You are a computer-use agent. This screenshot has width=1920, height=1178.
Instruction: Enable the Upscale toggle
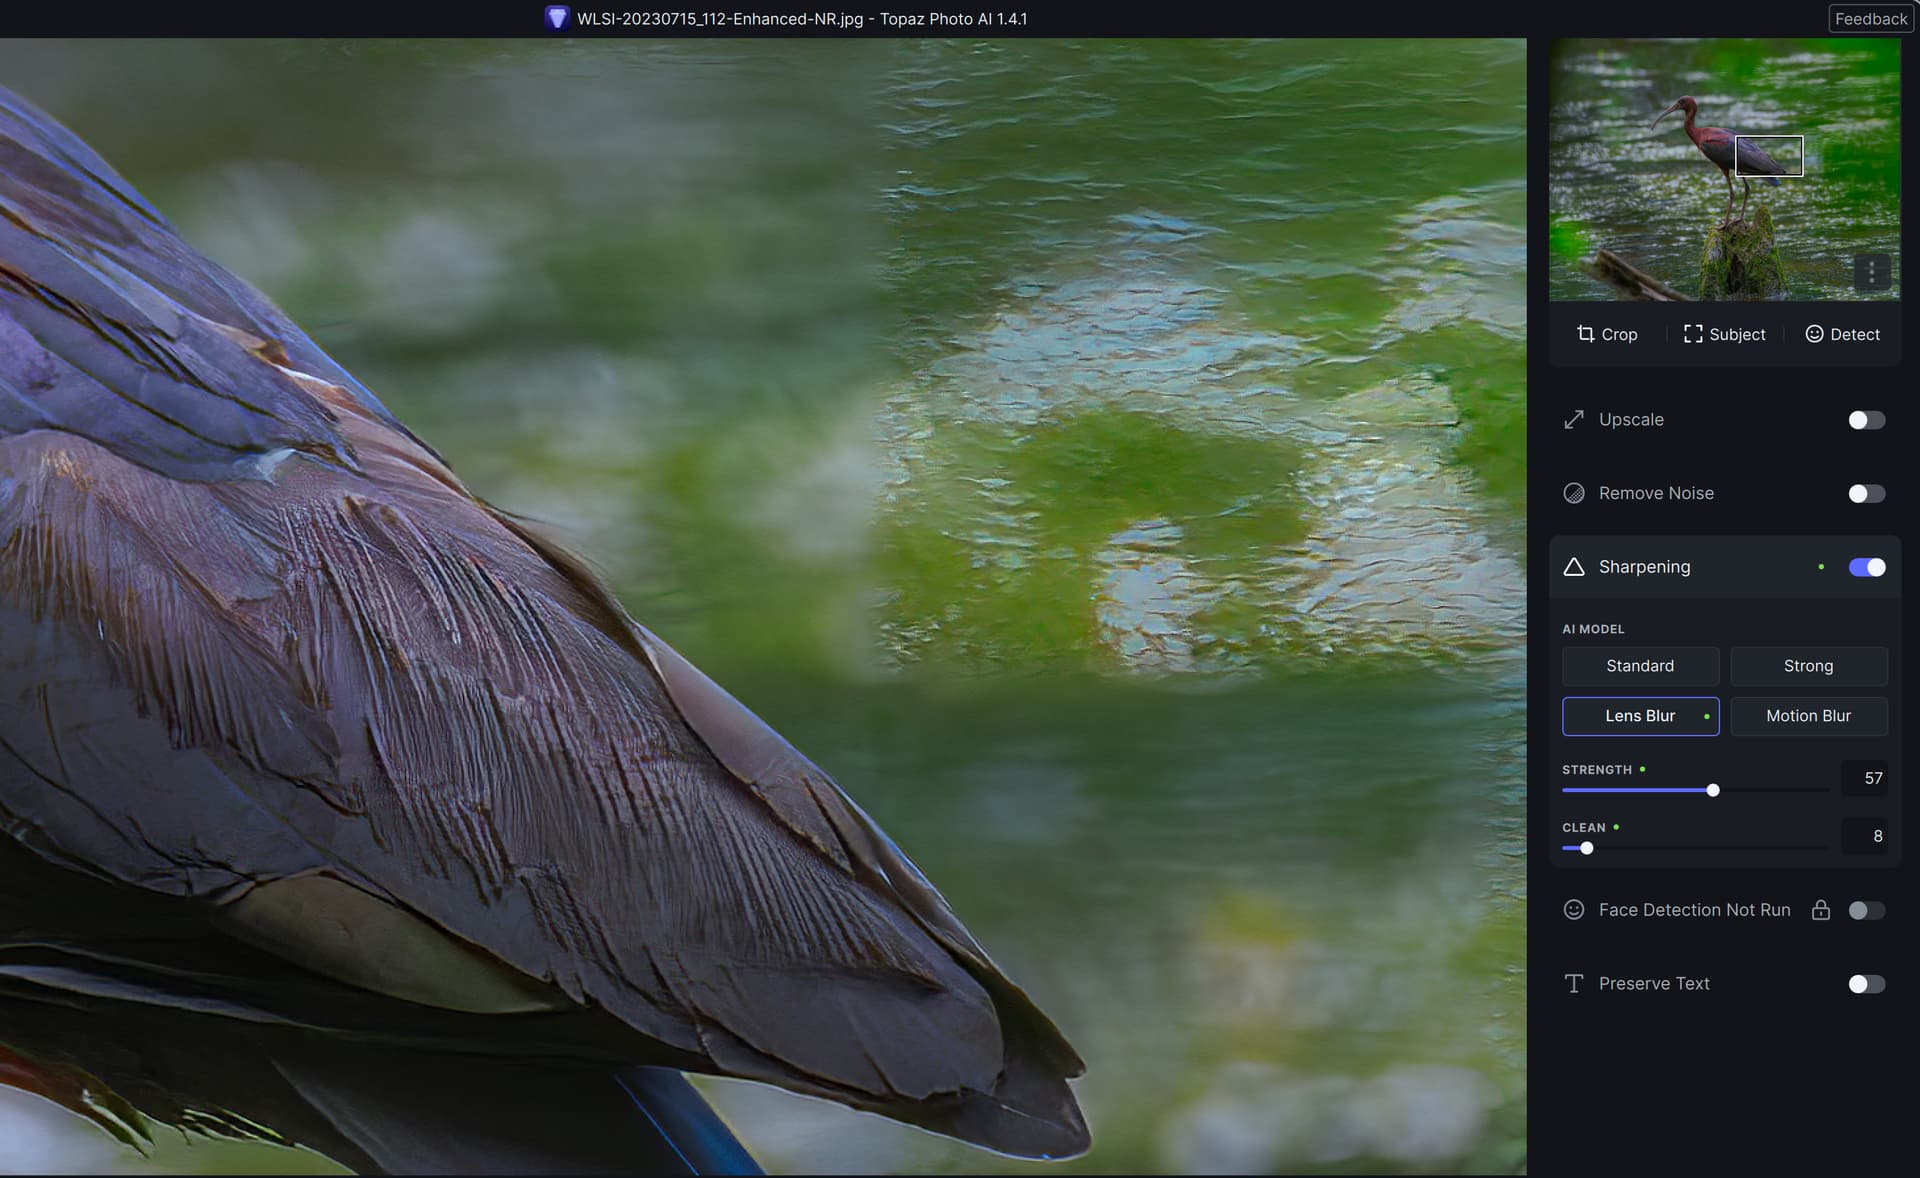[1866, 420]
